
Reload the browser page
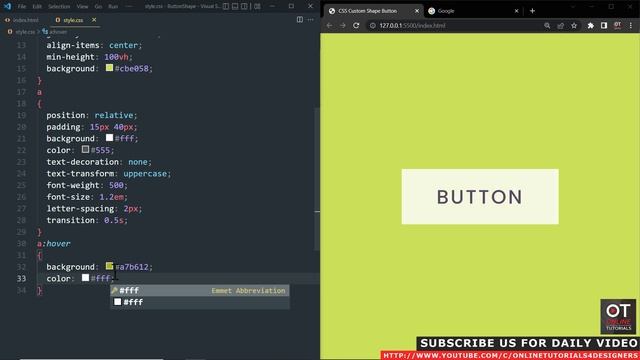356,25
